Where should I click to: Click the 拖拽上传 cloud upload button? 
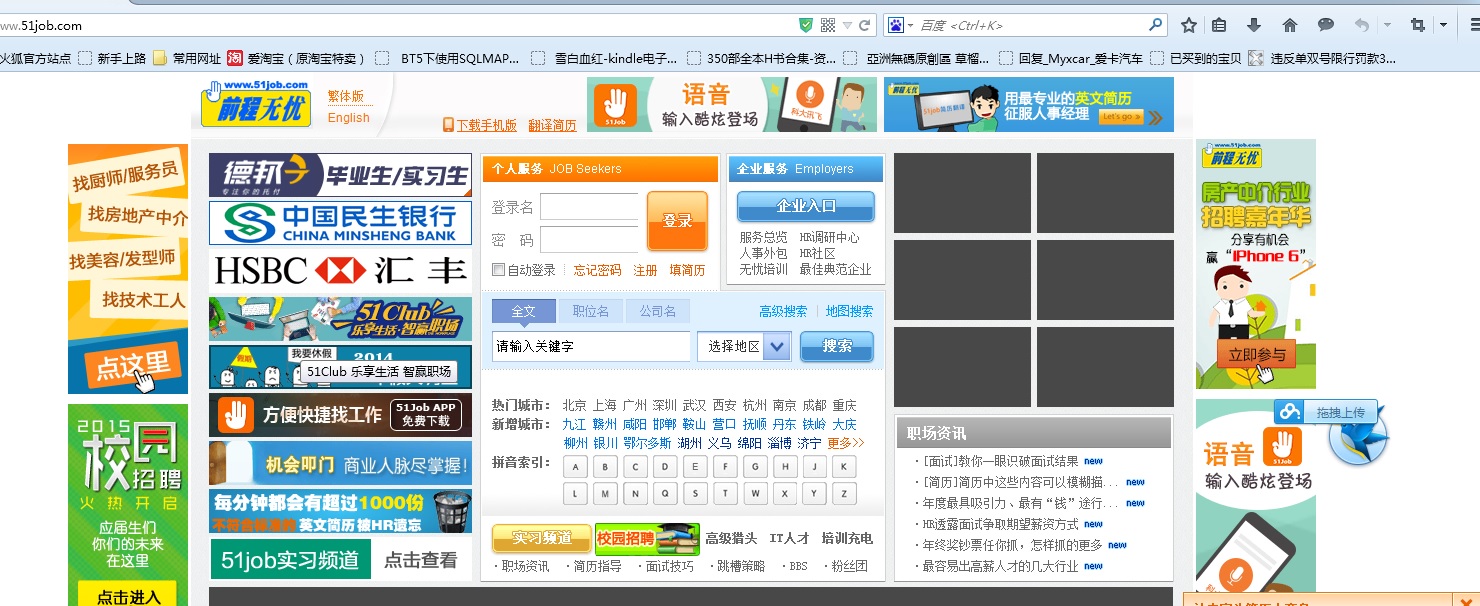pos(1326,412)
